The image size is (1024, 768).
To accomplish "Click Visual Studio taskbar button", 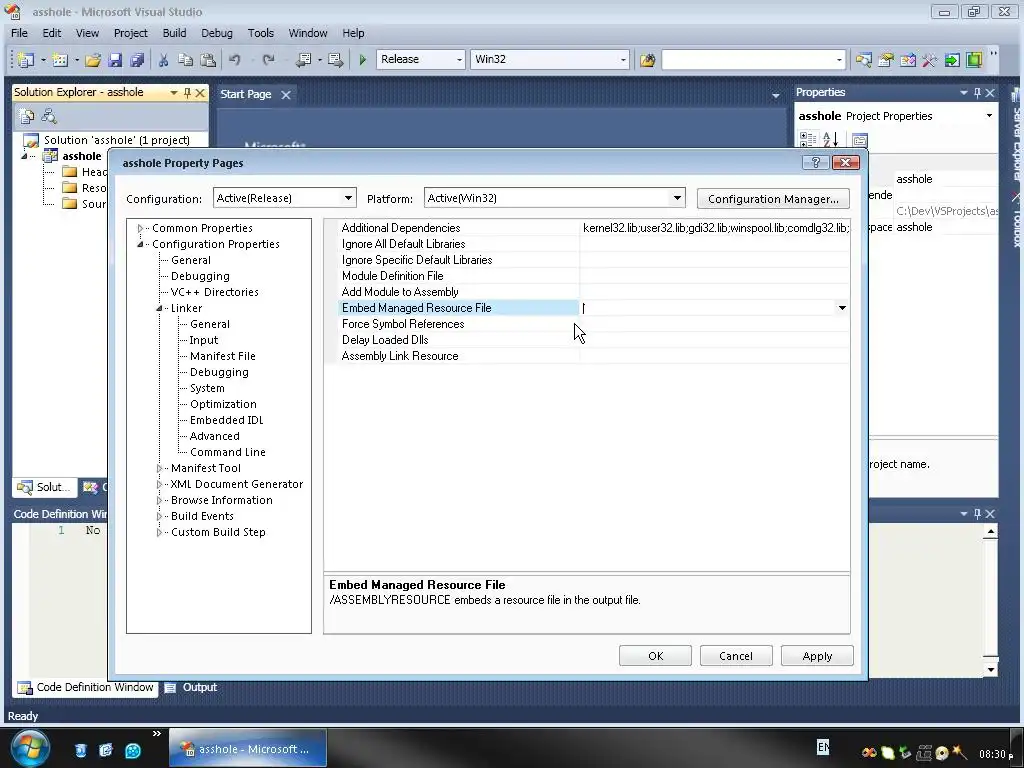I will [248, 748].
